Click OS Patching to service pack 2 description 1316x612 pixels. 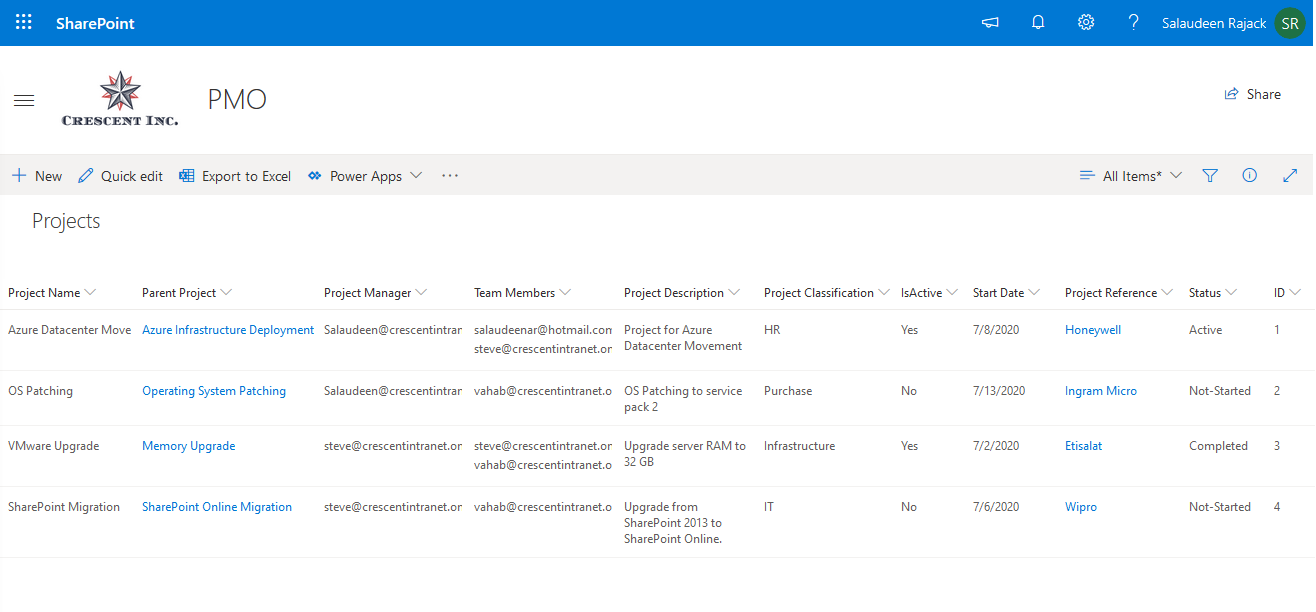point(683,399)
